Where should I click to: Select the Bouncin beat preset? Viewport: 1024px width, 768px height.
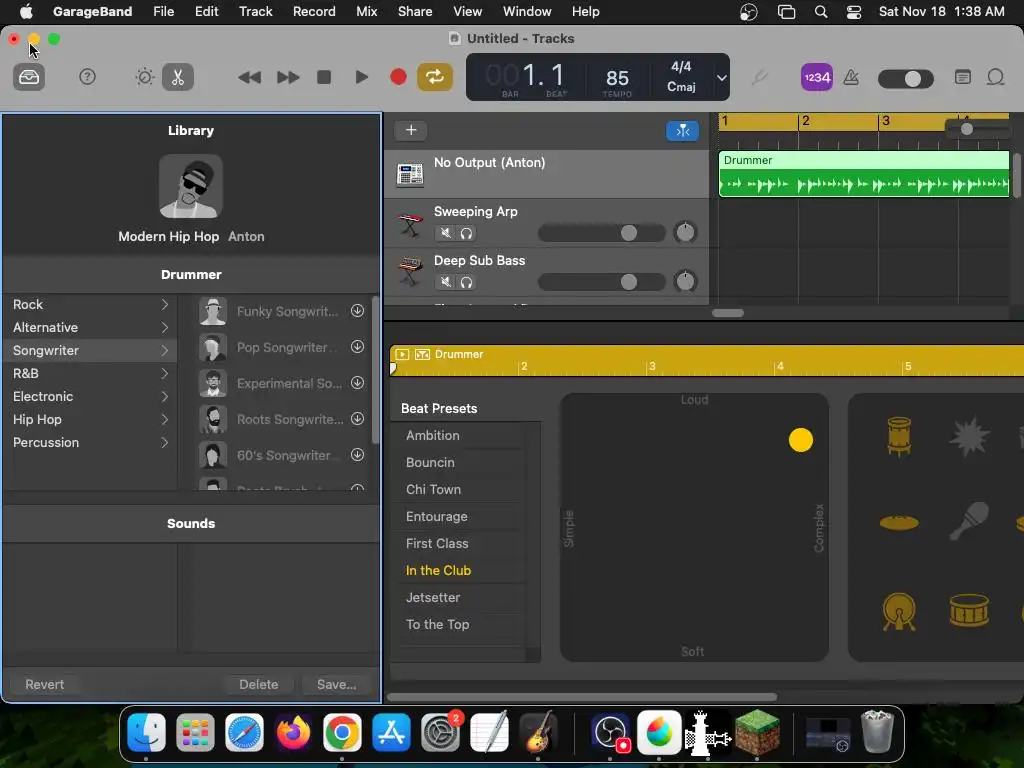click(x=430, y=462)
